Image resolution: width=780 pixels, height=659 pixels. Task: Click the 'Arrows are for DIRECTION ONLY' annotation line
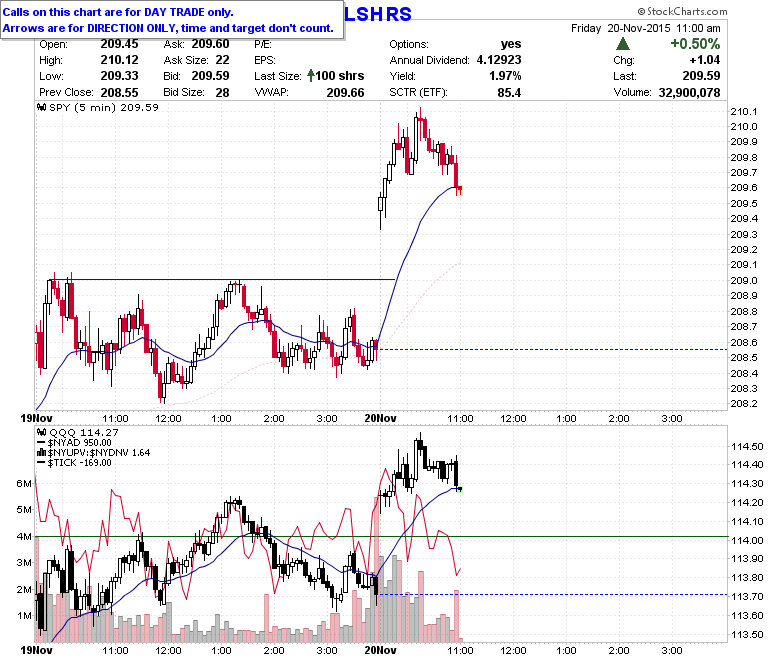(168, 28)
